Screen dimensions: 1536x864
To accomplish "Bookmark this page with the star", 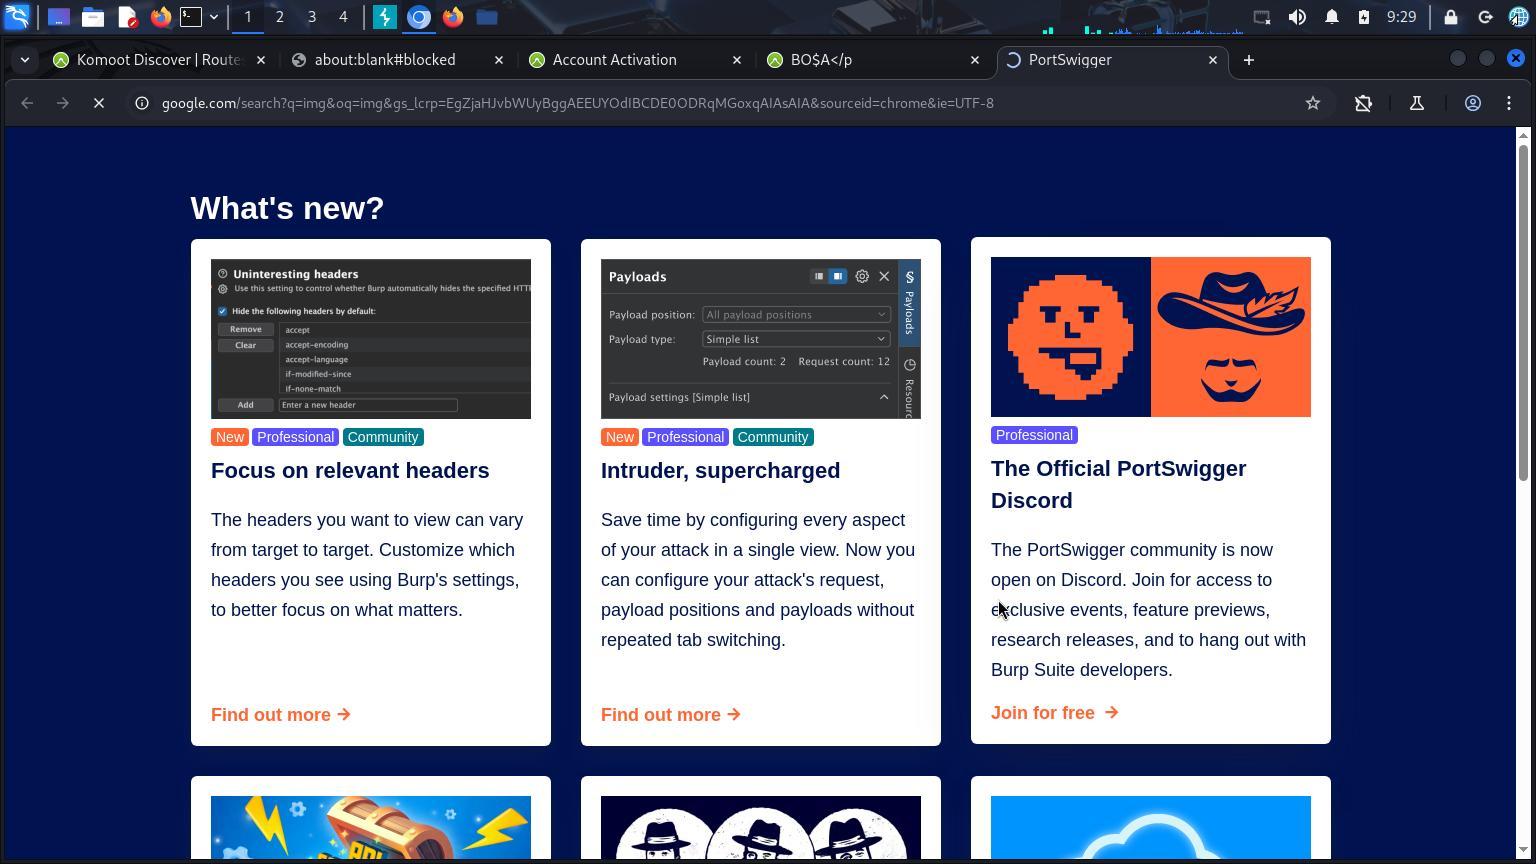I will pyautogui.click(x=1313, y=103).
